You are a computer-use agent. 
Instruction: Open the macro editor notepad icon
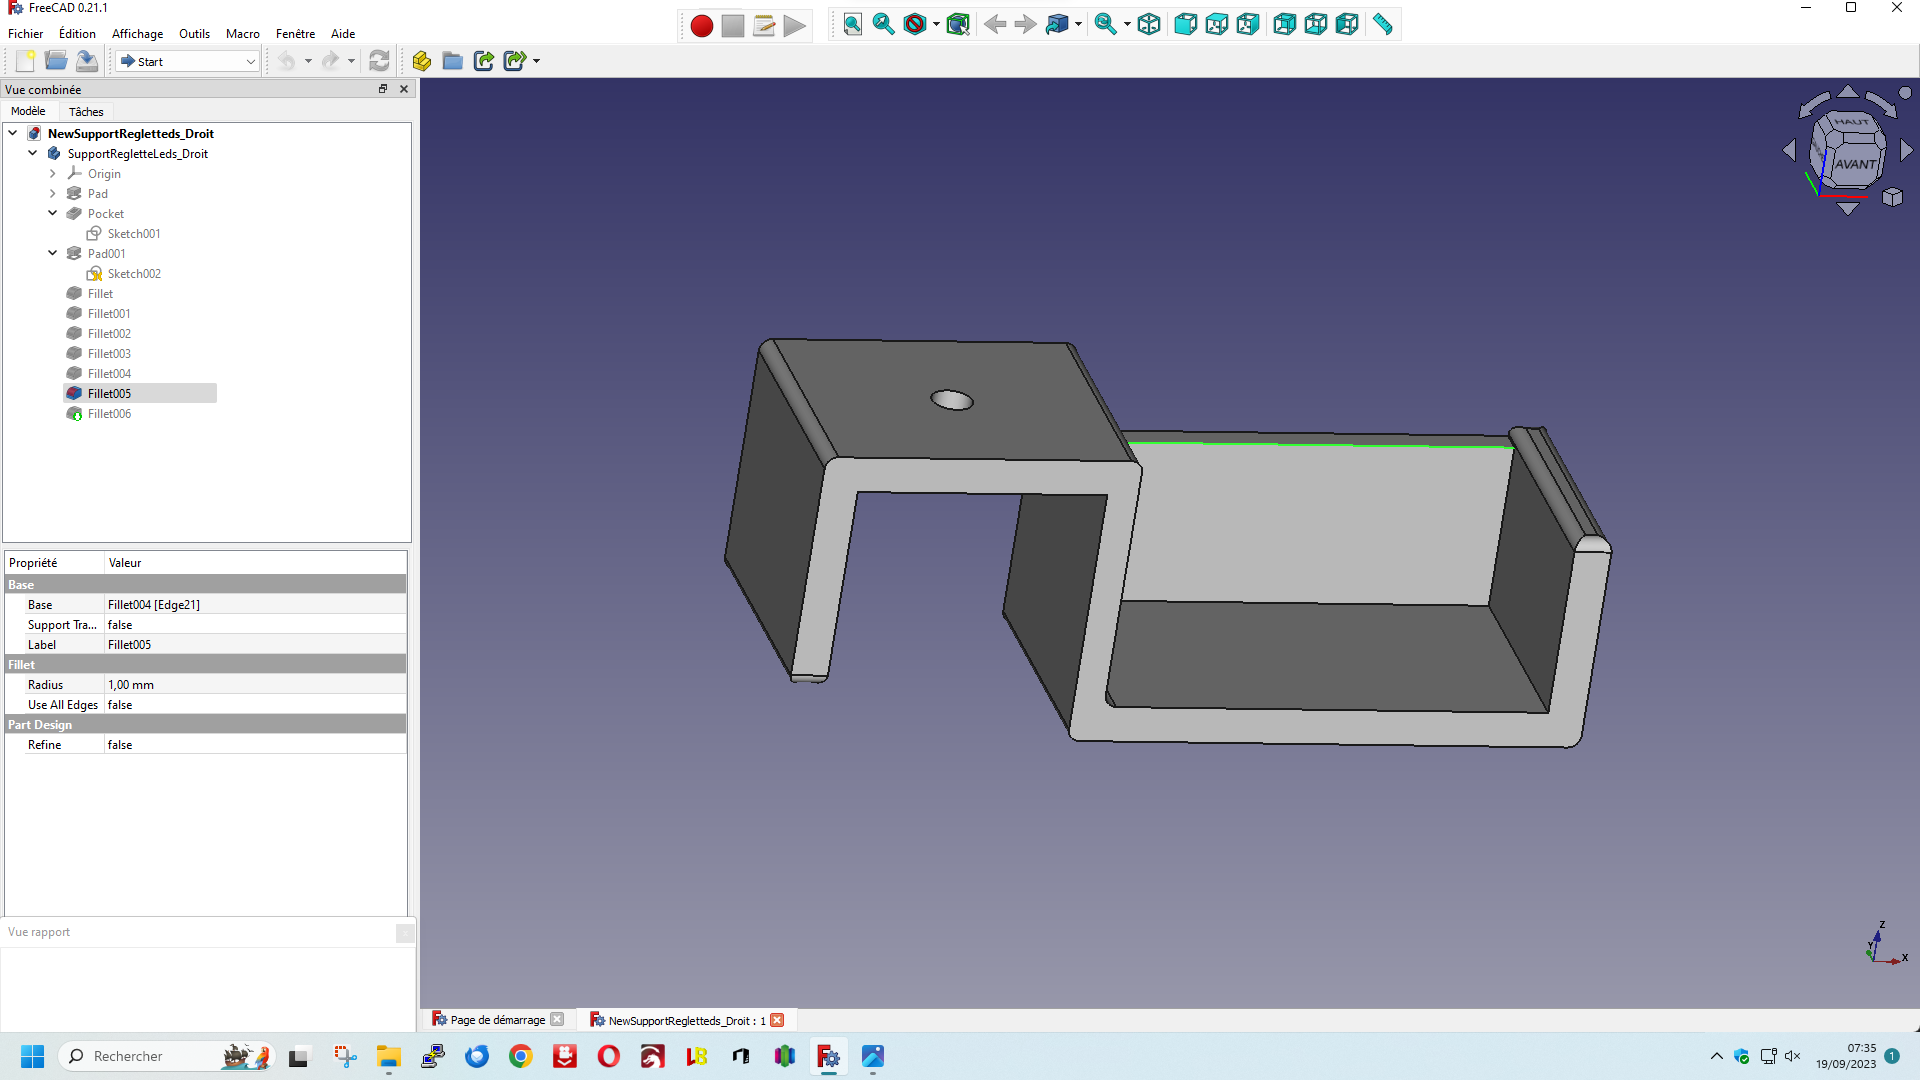(764, 26)
